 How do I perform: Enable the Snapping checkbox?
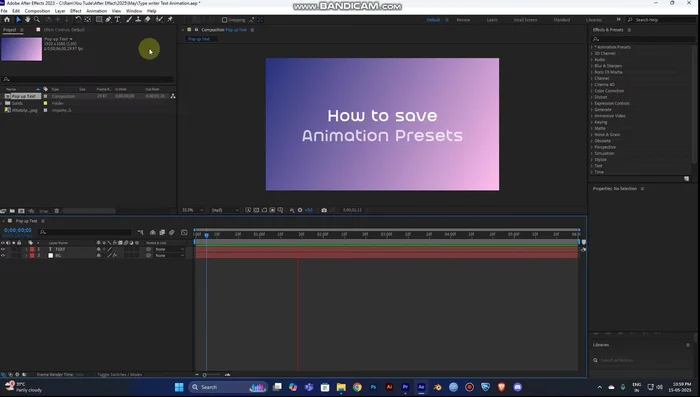pyautogui.click(x=225, y=20)
